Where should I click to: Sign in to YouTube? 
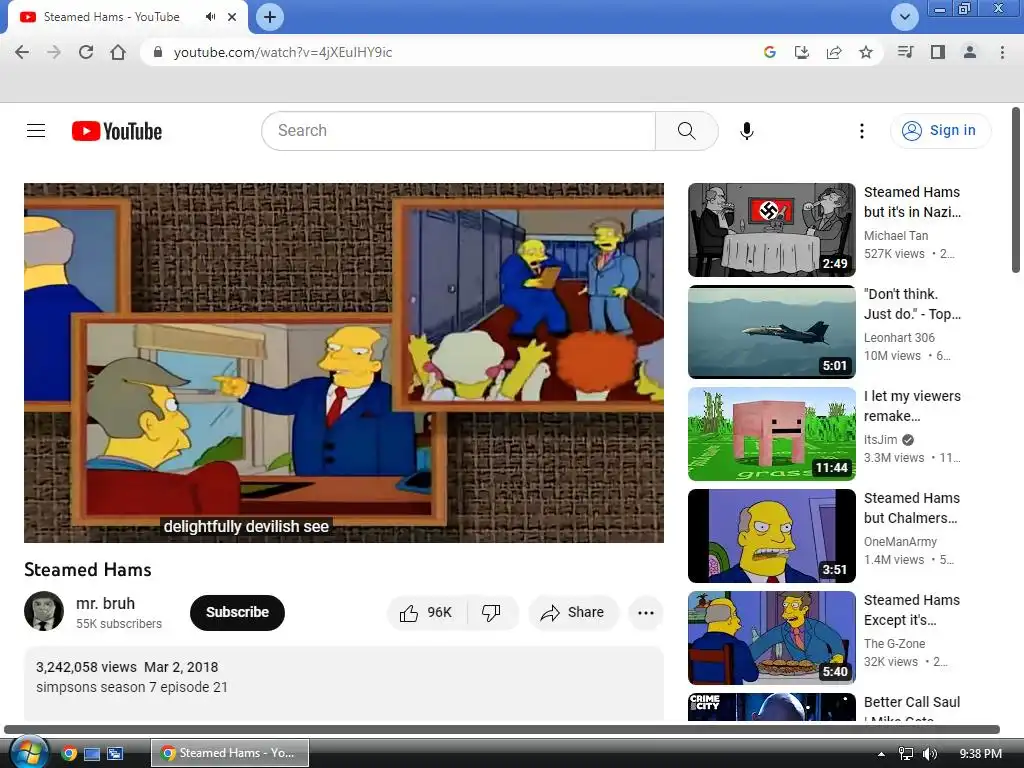point(940,131)
